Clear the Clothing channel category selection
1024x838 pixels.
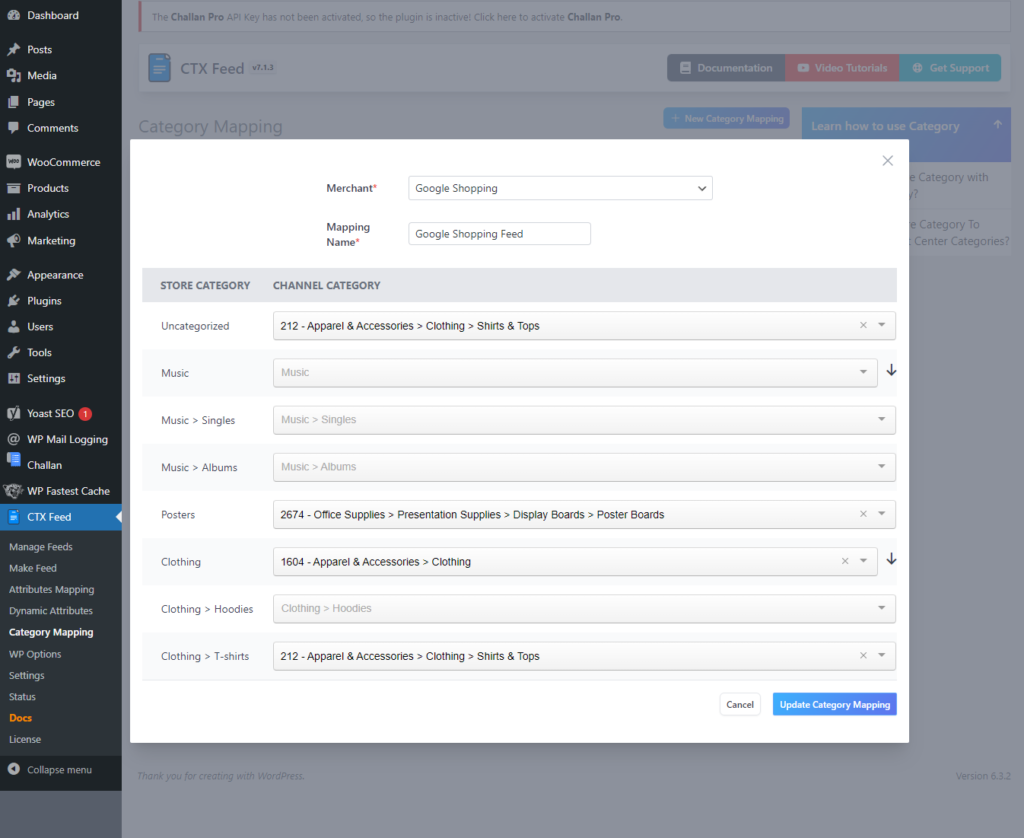click(x=845, y=561)
